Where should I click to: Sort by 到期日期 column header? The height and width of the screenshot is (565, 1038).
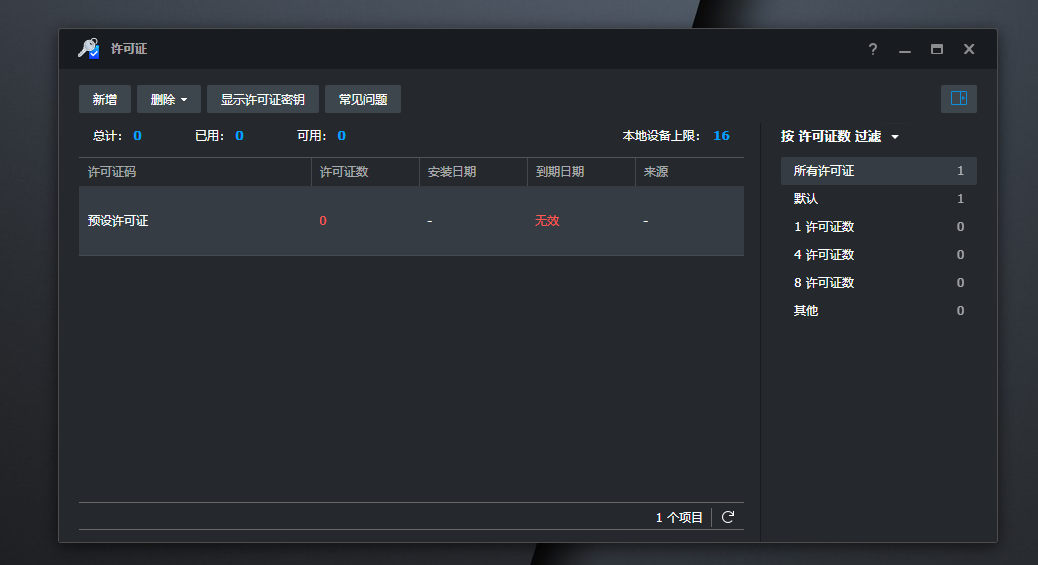[x=581, y=172]
